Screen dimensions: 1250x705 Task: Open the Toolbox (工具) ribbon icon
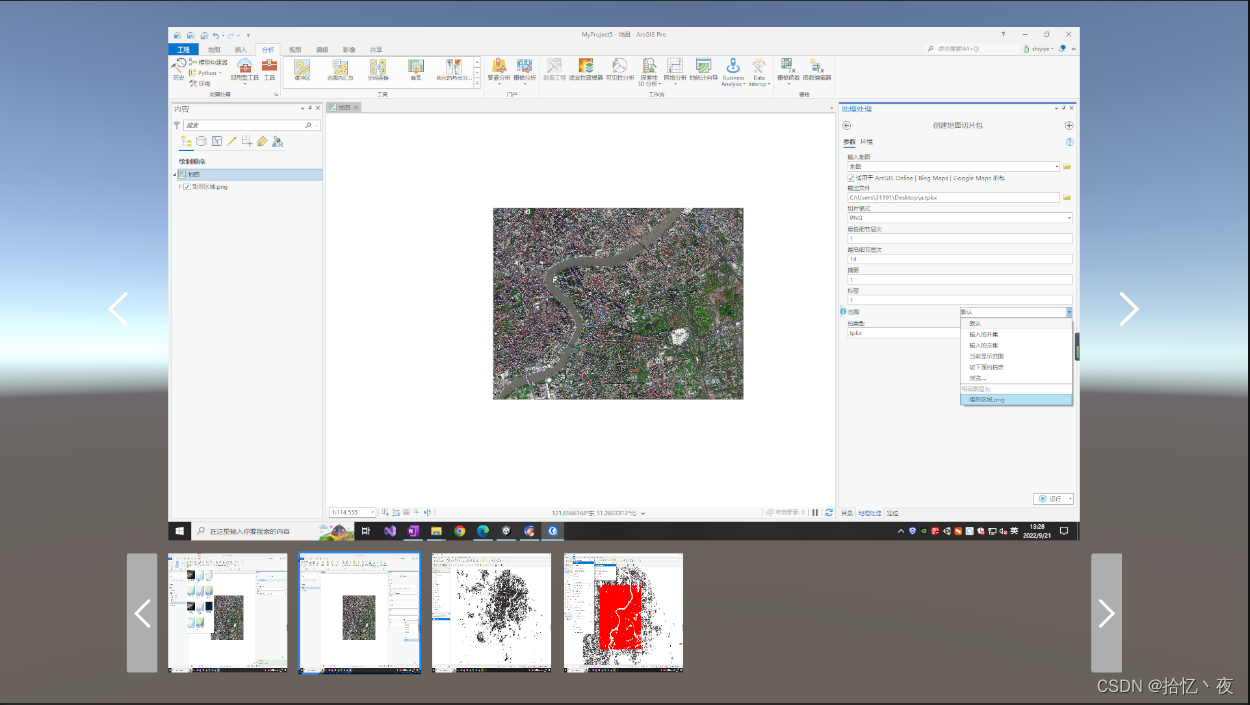click(x=269, y=69)
